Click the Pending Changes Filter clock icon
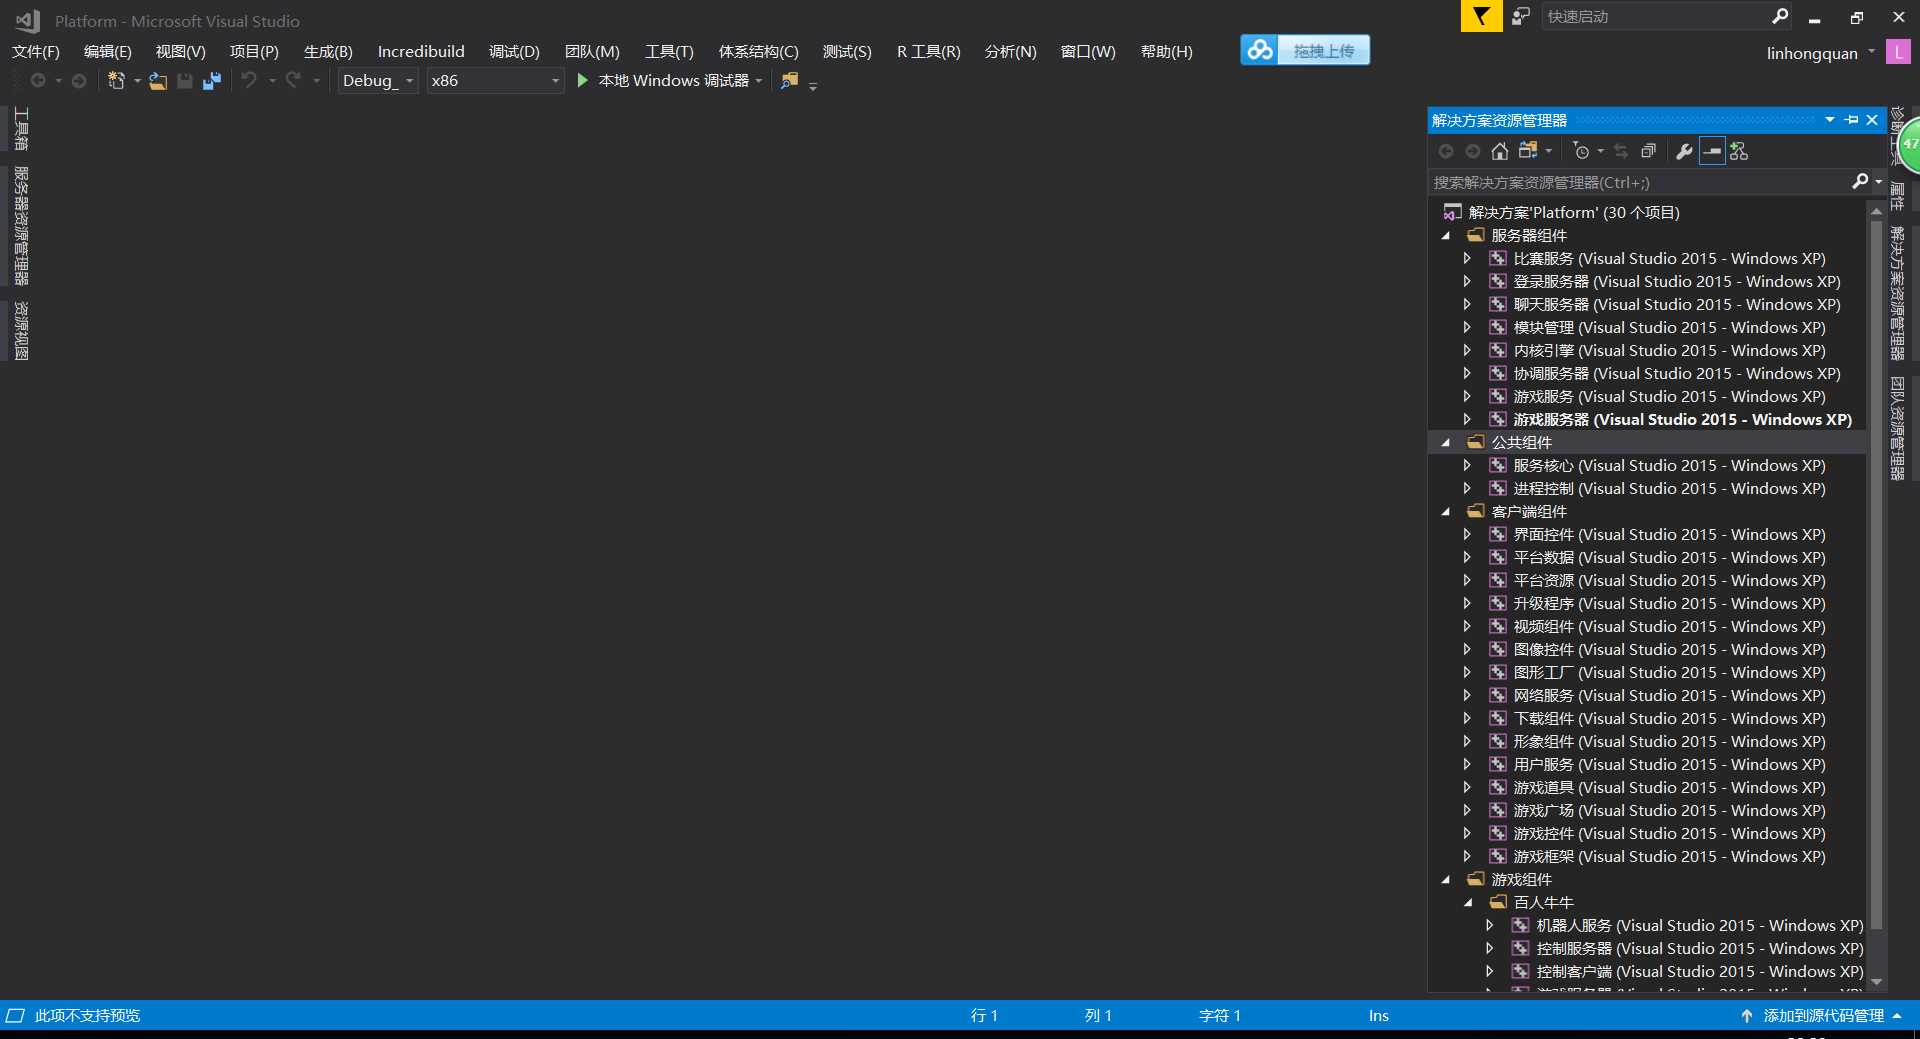Image resolution: width=1920 pixels, height=1039 pixels. pos(1581,151)
